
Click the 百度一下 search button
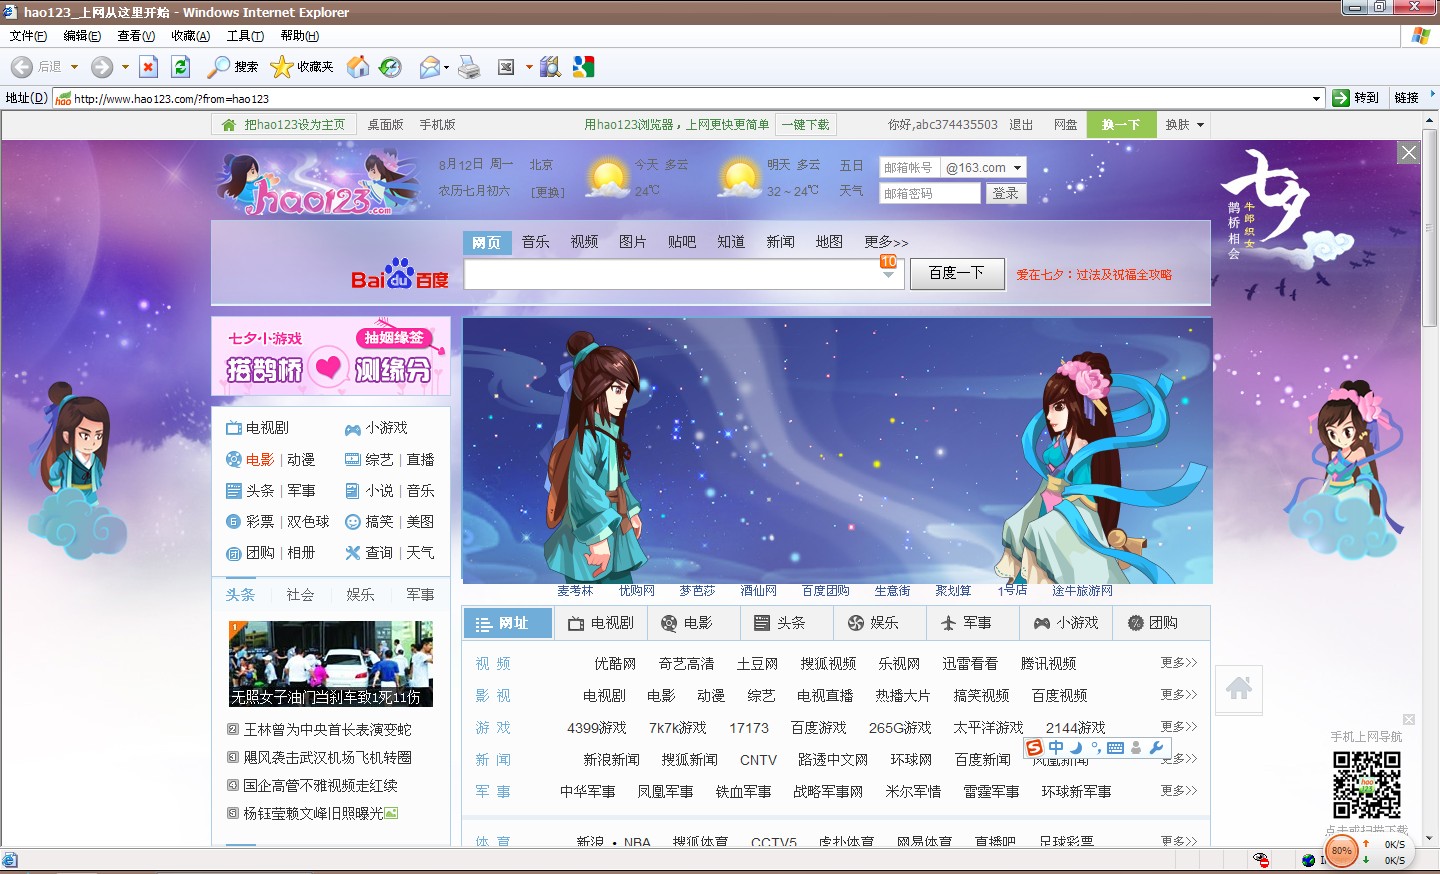pos(957,273)
